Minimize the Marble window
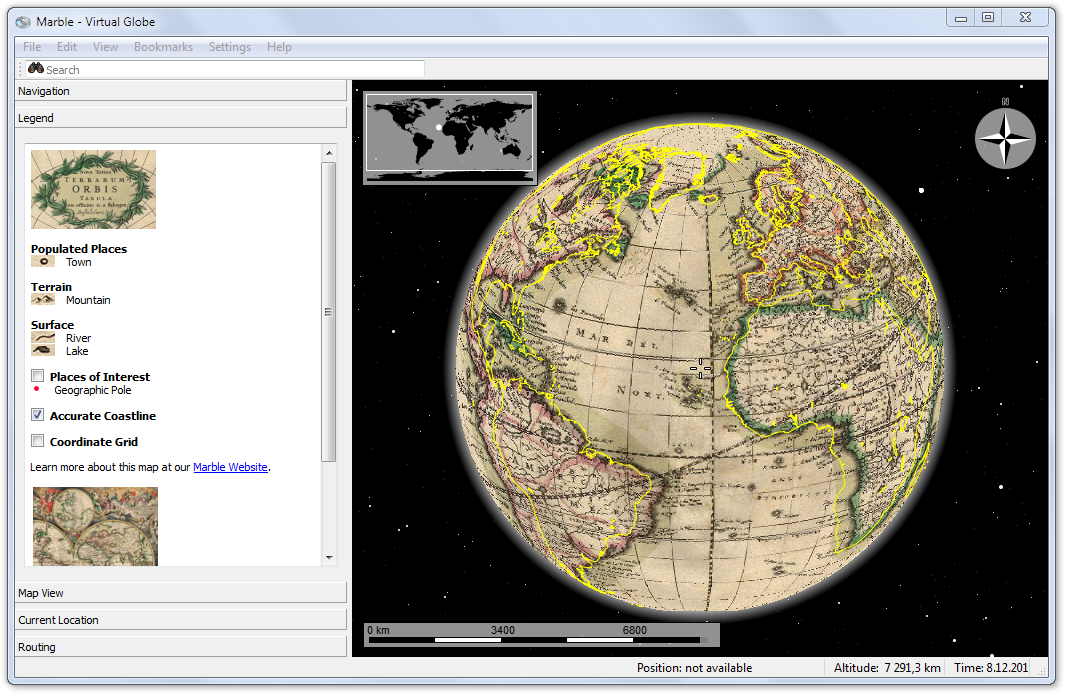Image resolution: width=1066 pixels, height=694 pixels. point(961,18)
